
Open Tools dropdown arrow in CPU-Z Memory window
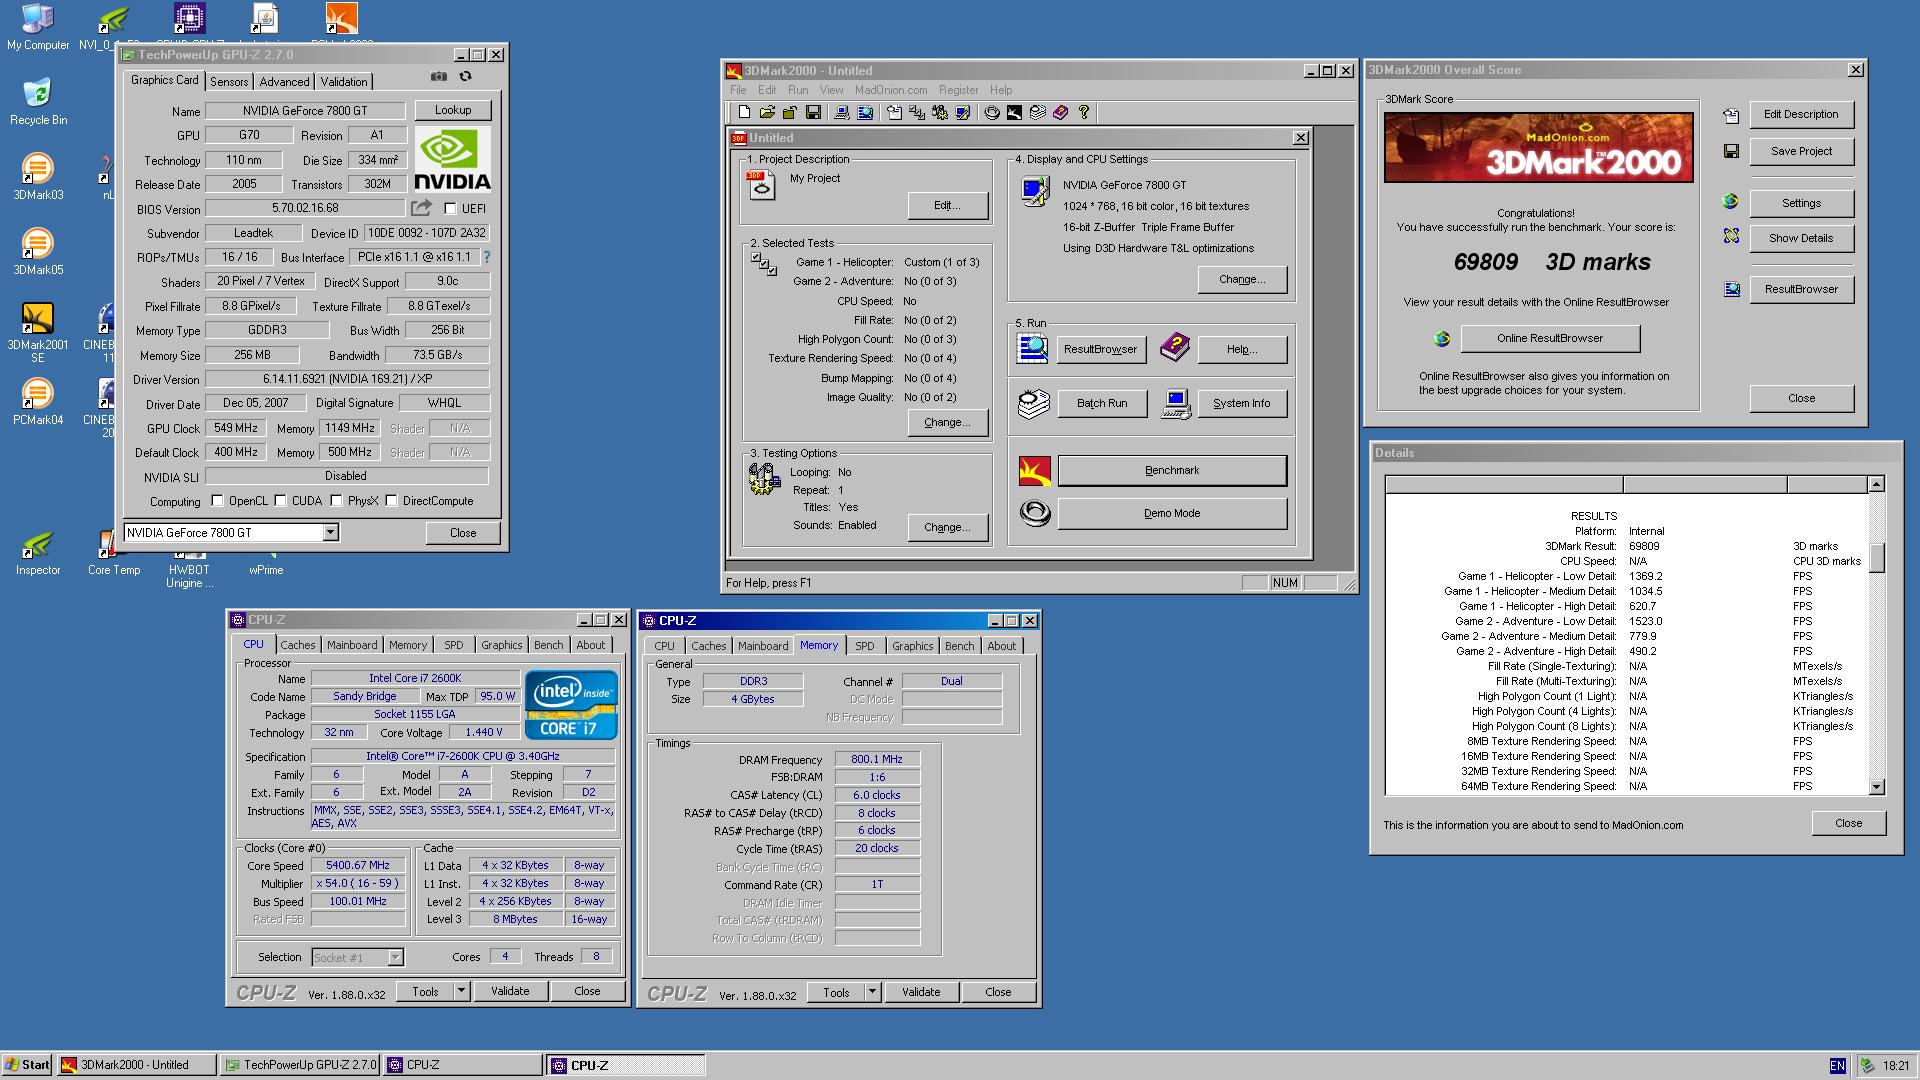tap(872, 992)
